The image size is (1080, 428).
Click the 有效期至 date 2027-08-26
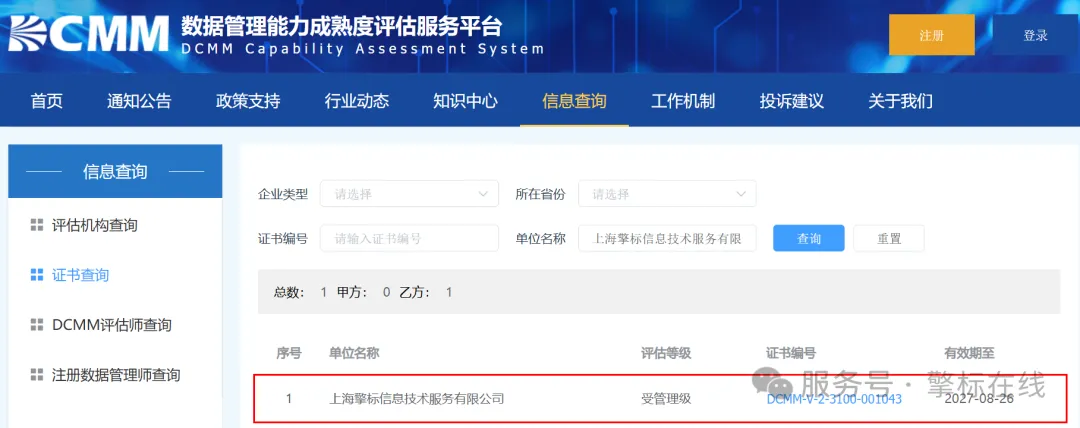tap(979, 398)
